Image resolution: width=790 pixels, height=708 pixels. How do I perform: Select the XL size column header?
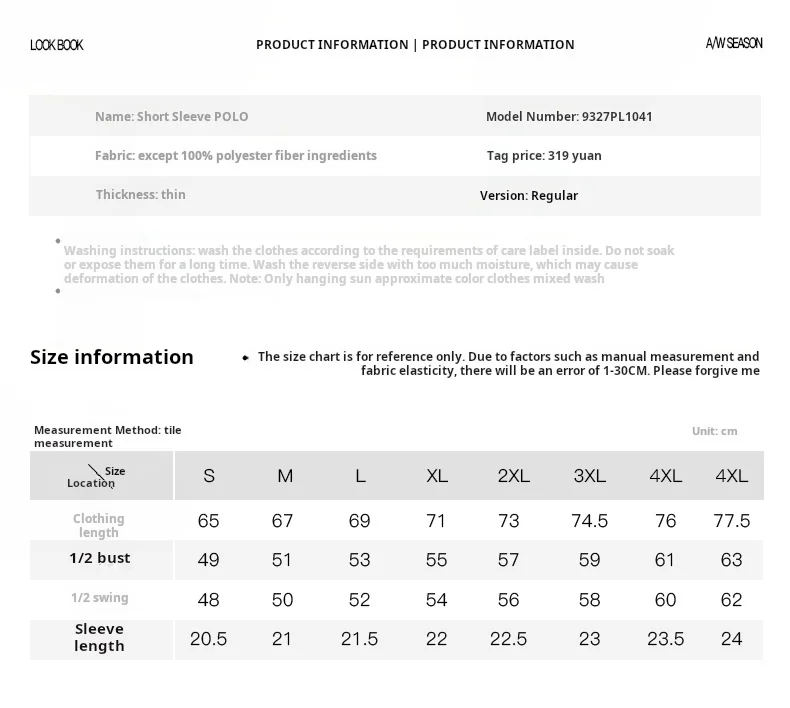pyautogui.click(x=437, y=476)
